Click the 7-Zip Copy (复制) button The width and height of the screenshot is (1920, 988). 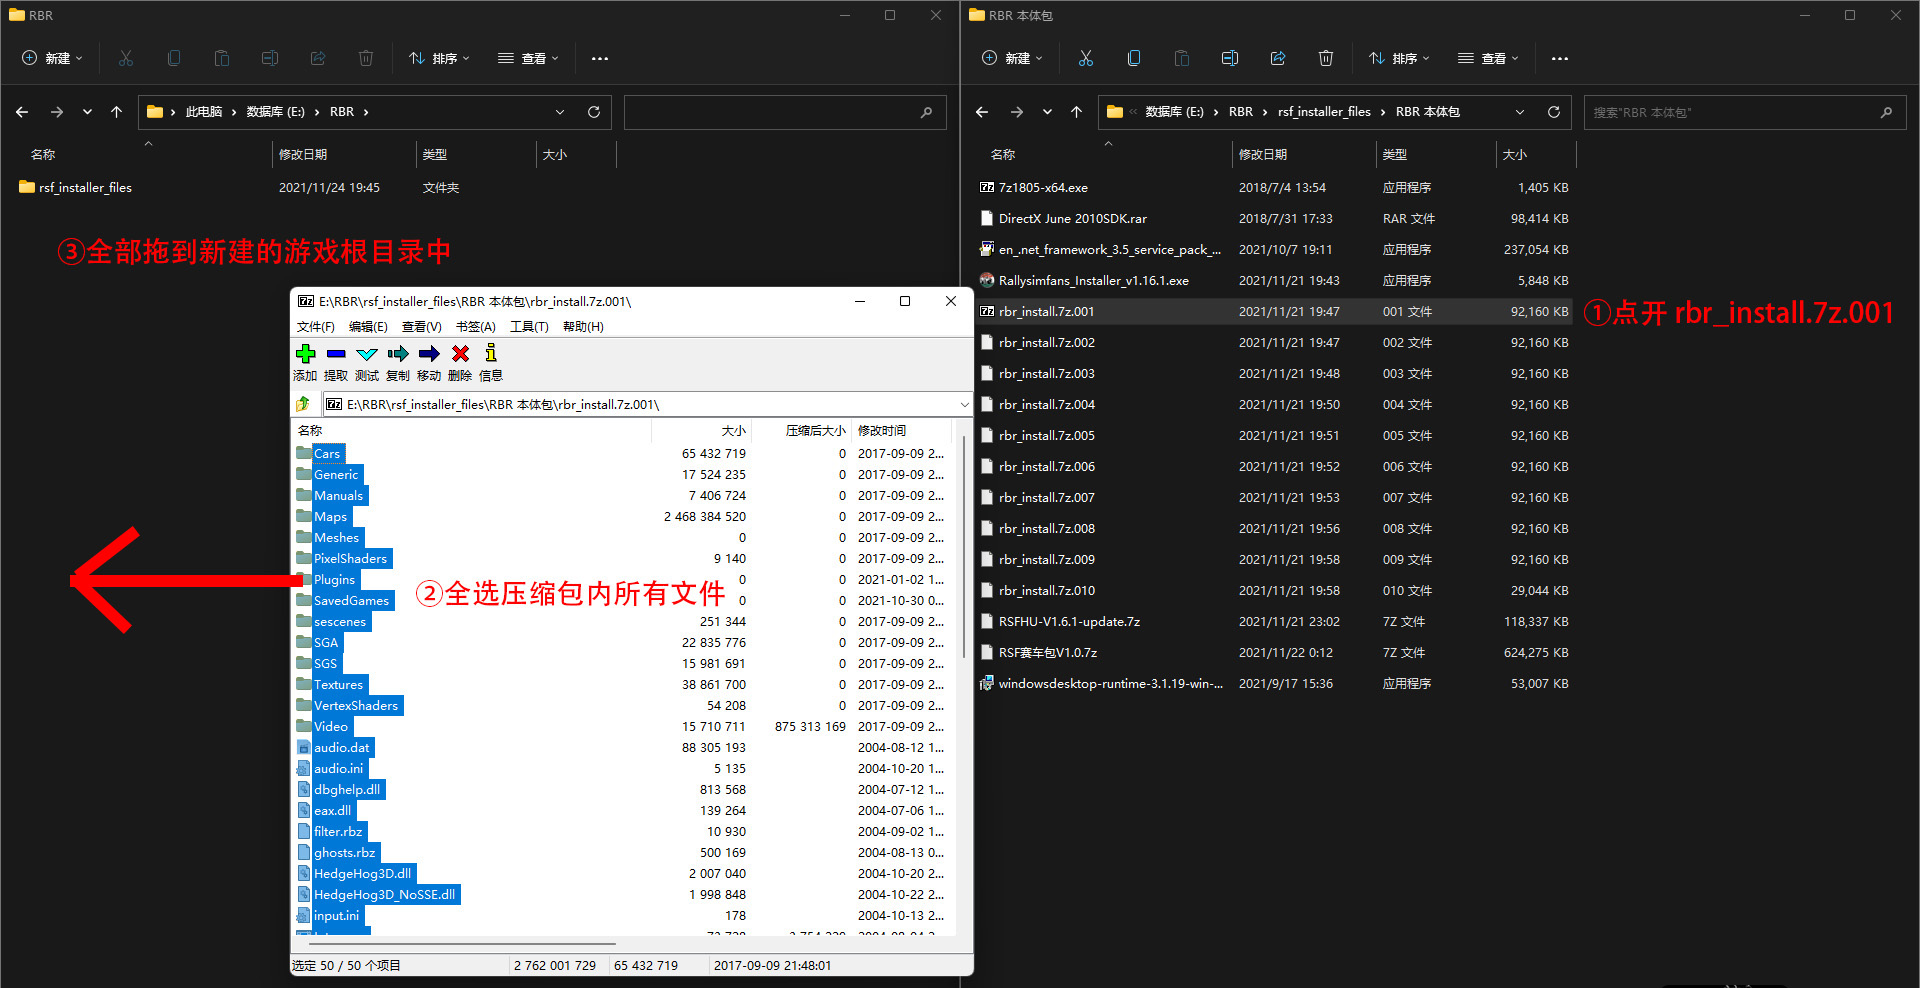pos(398,362)
